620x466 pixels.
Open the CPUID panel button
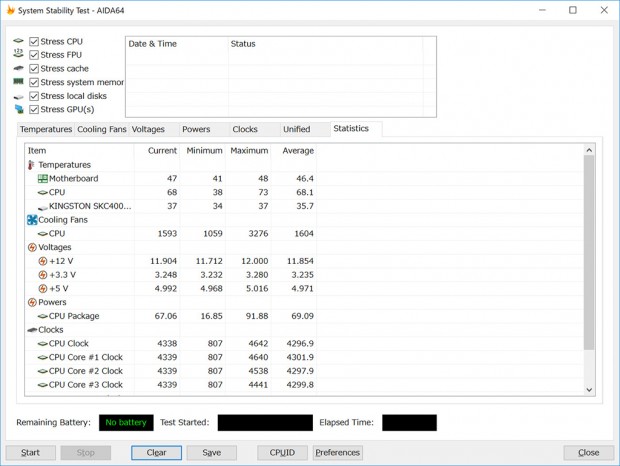click(x=282, y=453)
